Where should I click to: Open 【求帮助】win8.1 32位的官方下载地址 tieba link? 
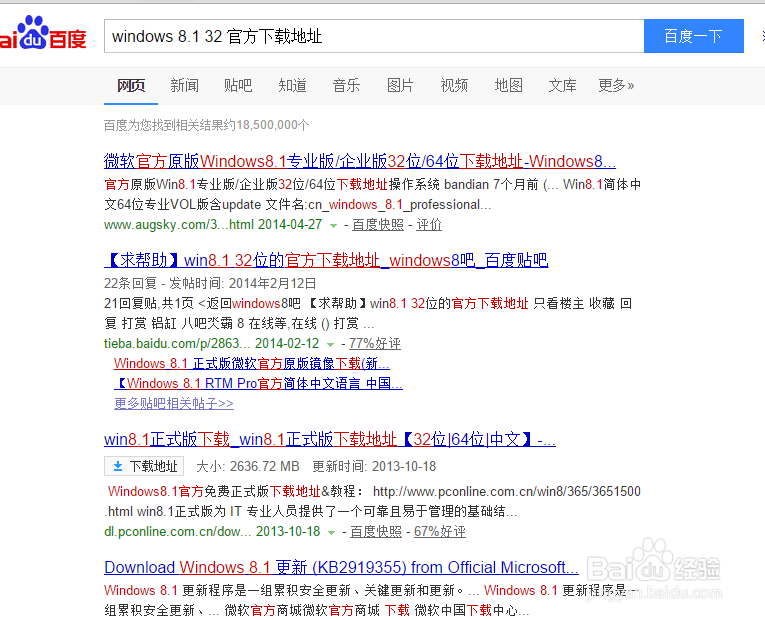[326, 260]
